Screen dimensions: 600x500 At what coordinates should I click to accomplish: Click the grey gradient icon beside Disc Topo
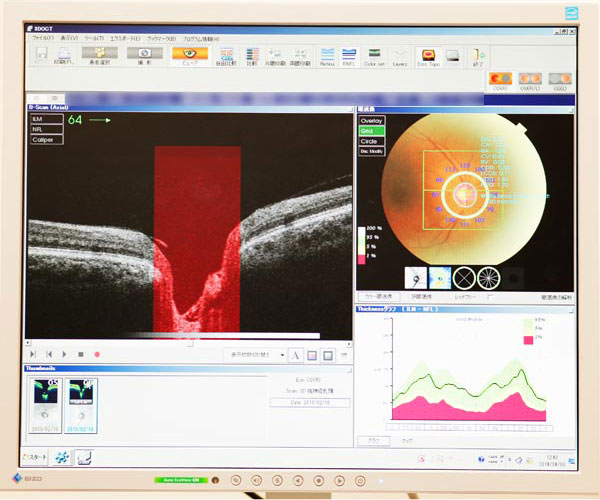(x=452, y=57)
